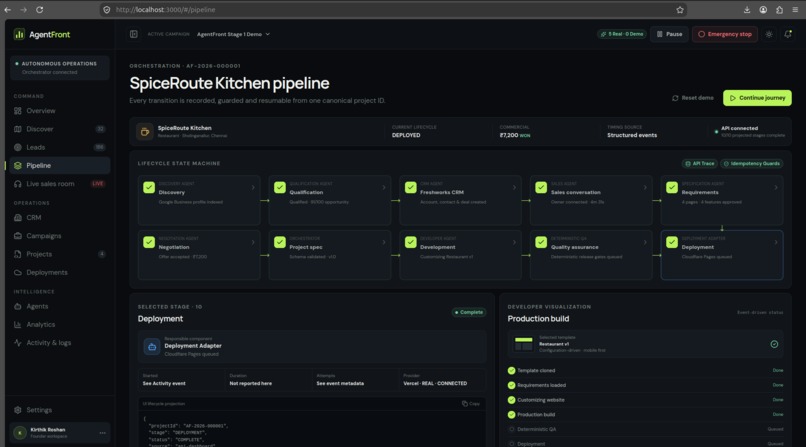Open Live sales room
The height and width of the screenshot is (447, 806).
pos(60,183)
